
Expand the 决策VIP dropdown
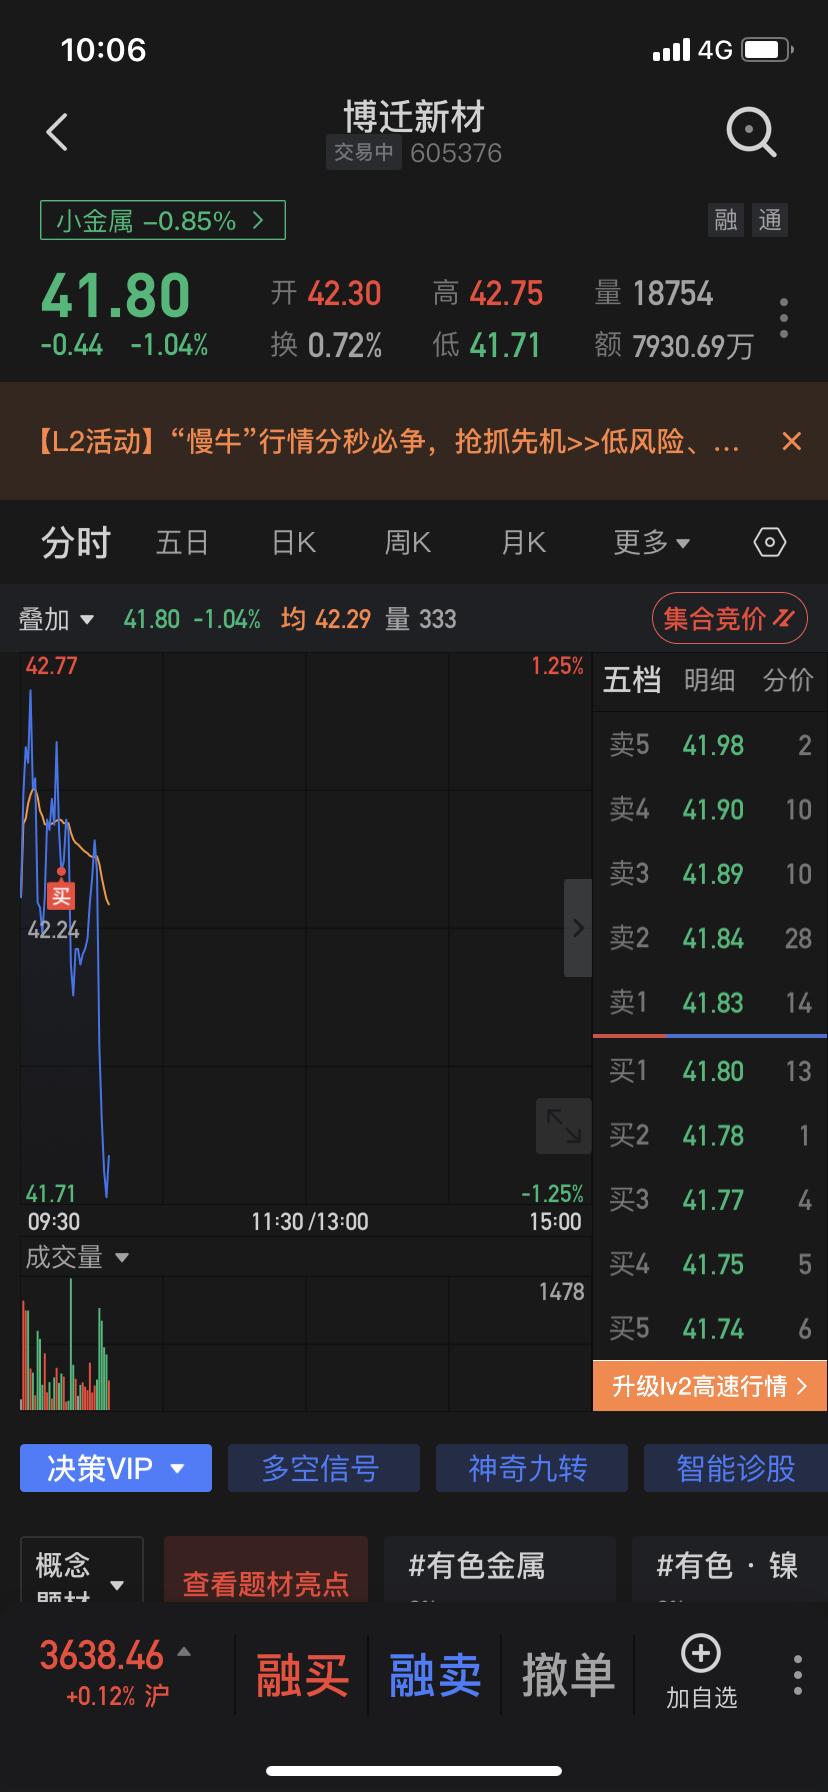tap(116, 1468)
